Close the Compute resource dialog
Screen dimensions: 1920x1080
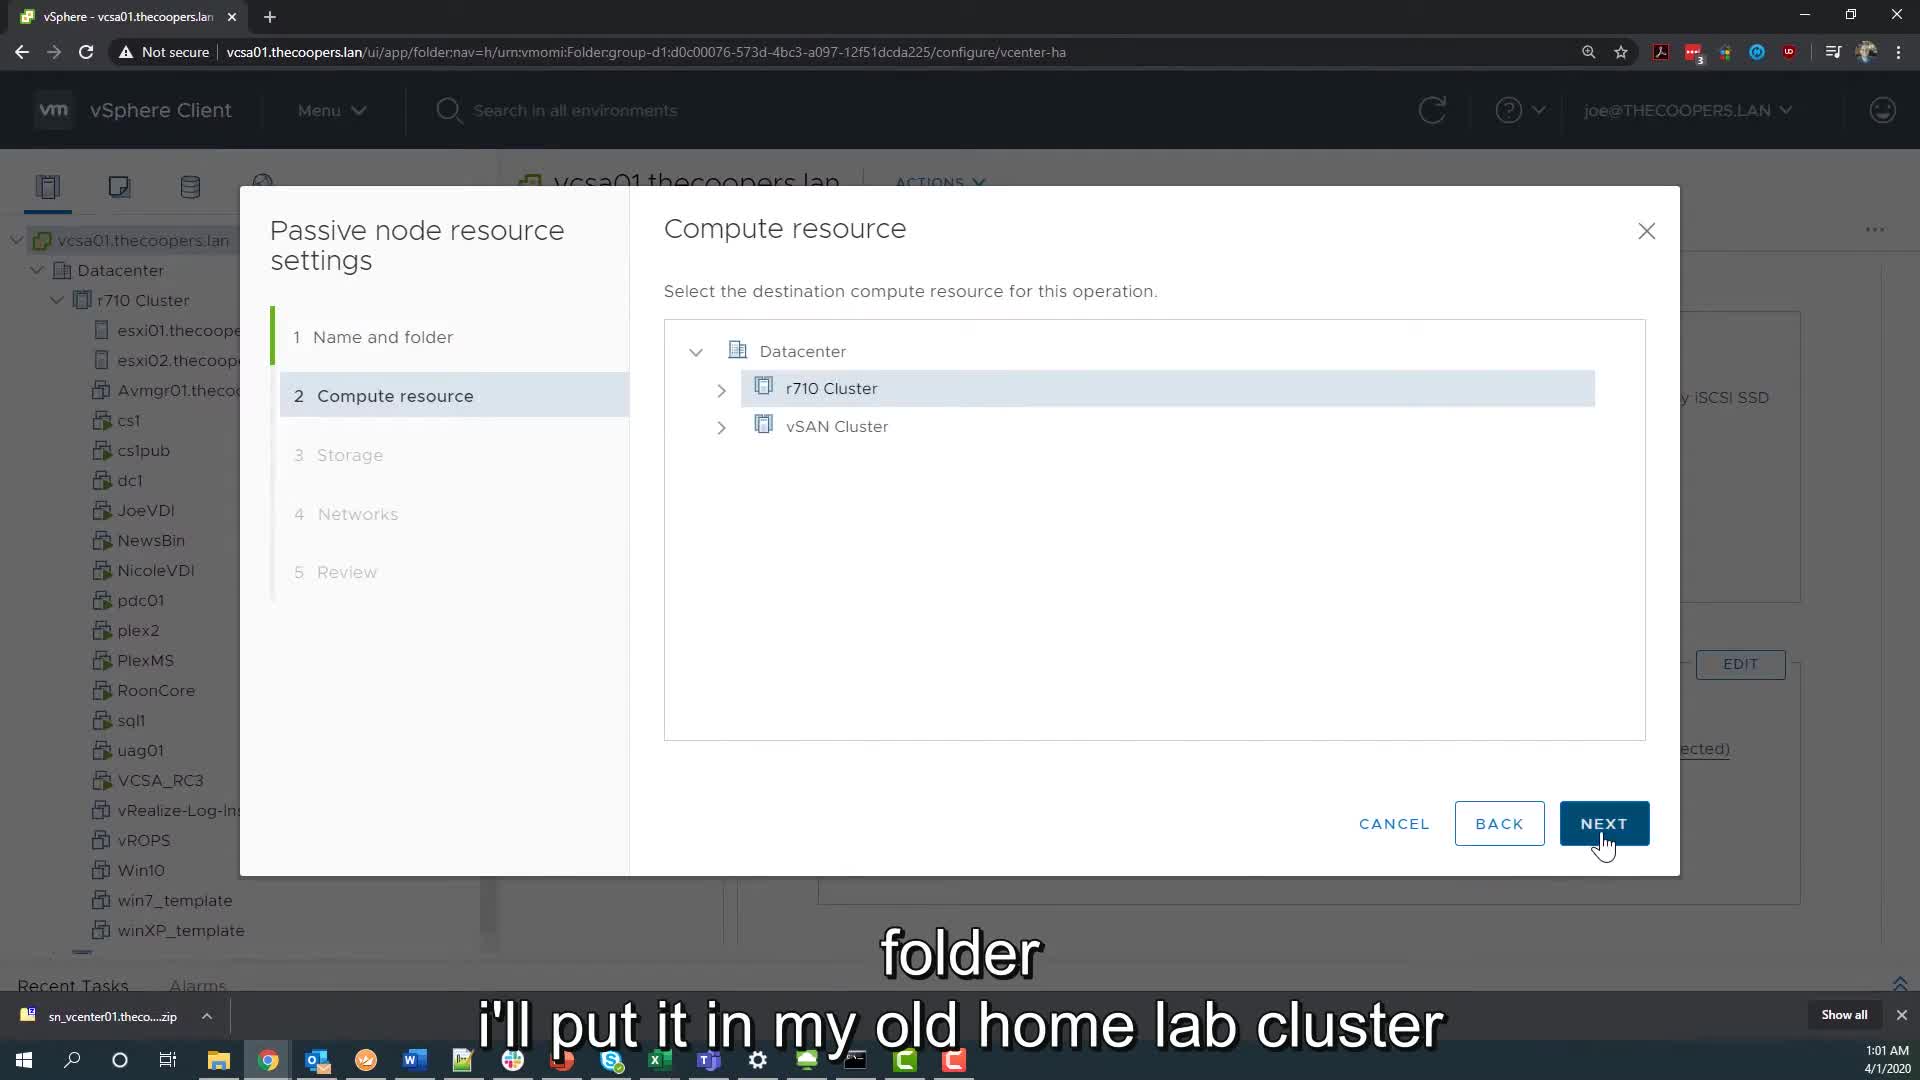click(1646, 231)
